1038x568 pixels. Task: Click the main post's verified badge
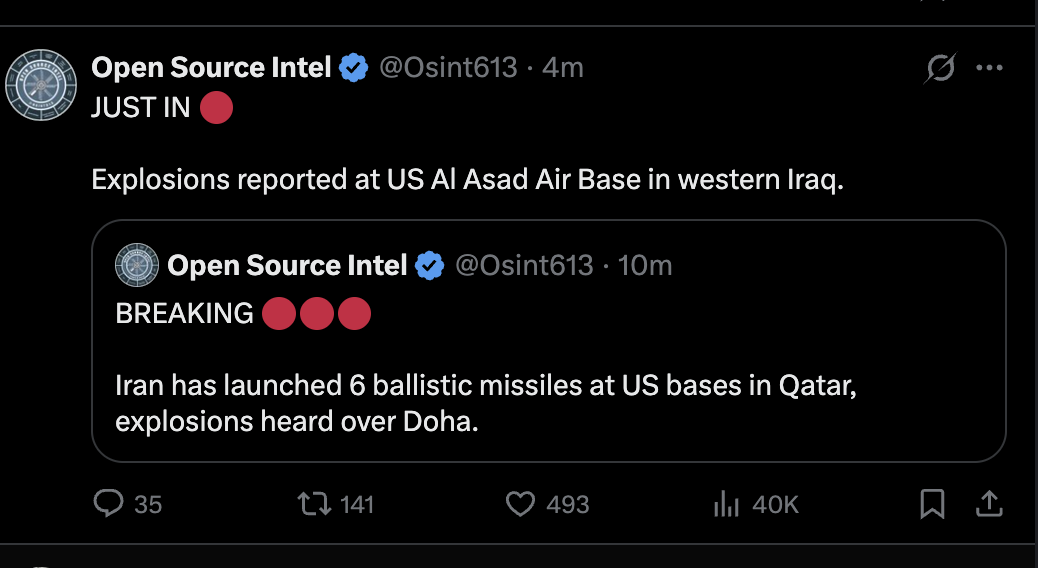point(354,68)
